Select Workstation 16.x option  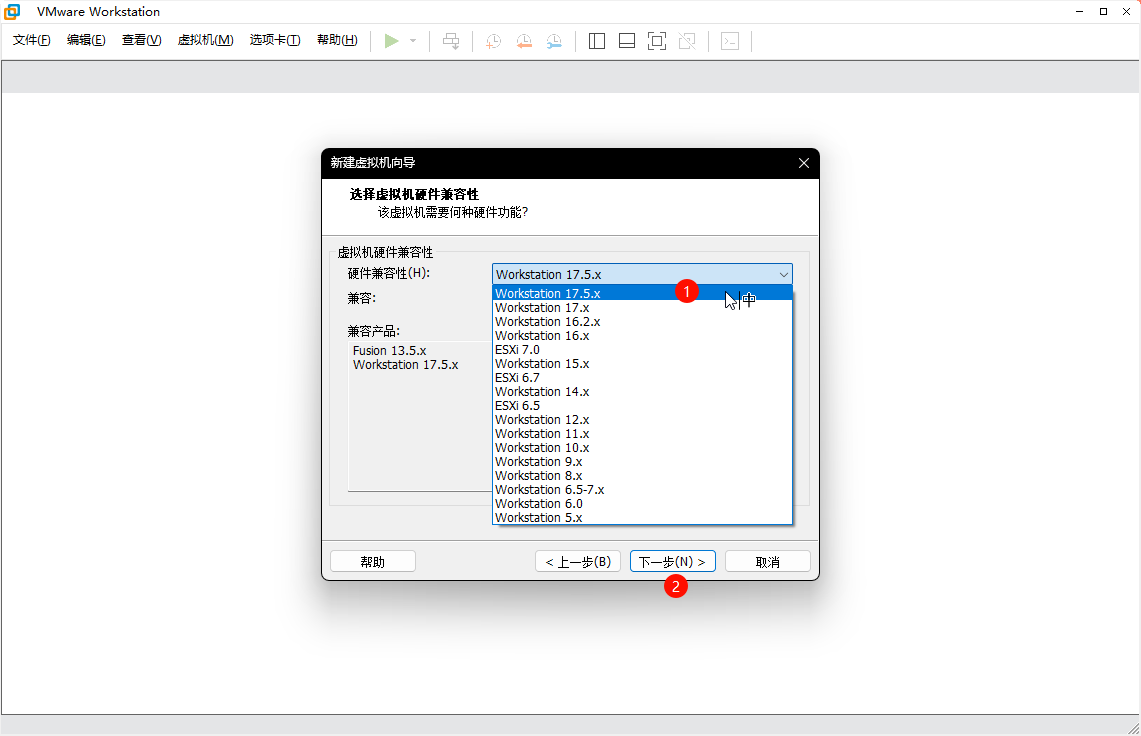tap(642, 336)
